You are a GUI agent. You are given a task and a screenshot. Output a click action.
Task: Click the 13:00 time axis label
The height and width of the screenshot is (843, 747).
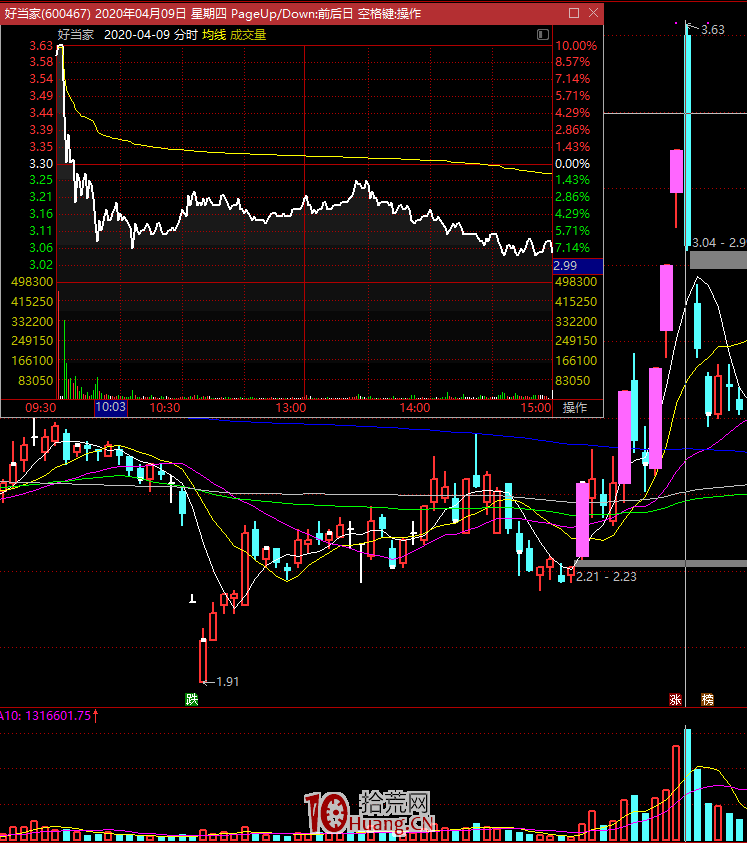pyautogui.click(x=291, y=408)
